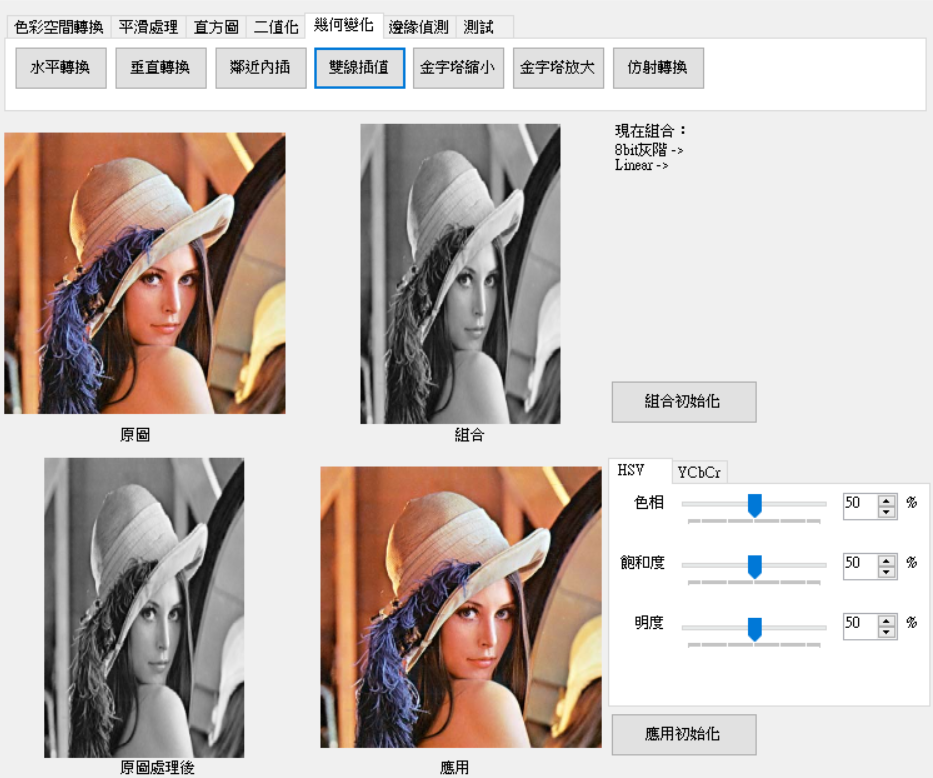This screenshot has height=778, width=933.
Task: Apply 雙線插值 interpolation
Action: click(359, 68)
